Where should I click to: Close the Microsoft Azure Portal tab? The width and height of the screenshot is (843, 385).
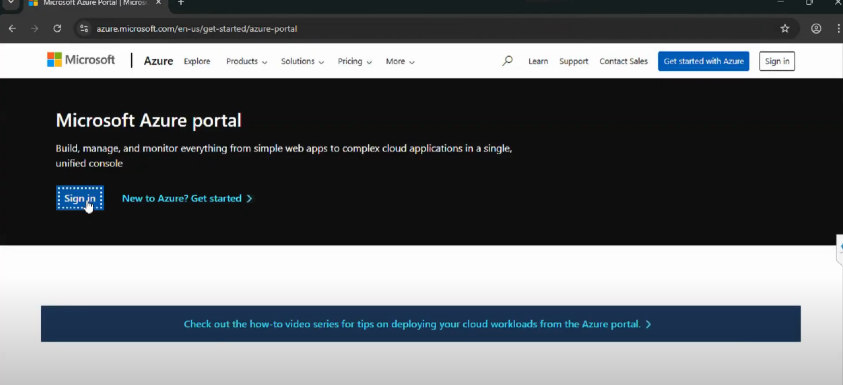pyautogui.click(x=159, y=3)
